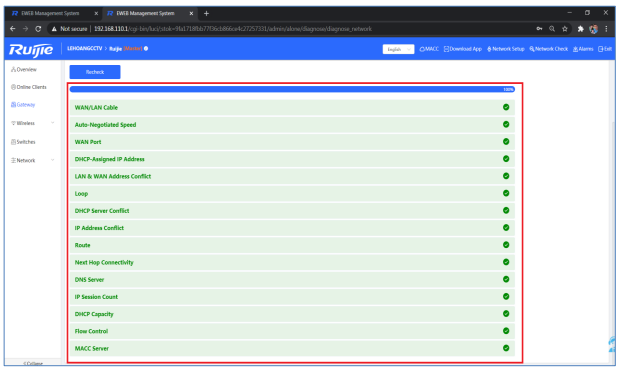This screenshot has height=371, width=622.
Task: Open the browser profile avatar
Action: click(x=593, y=29)
